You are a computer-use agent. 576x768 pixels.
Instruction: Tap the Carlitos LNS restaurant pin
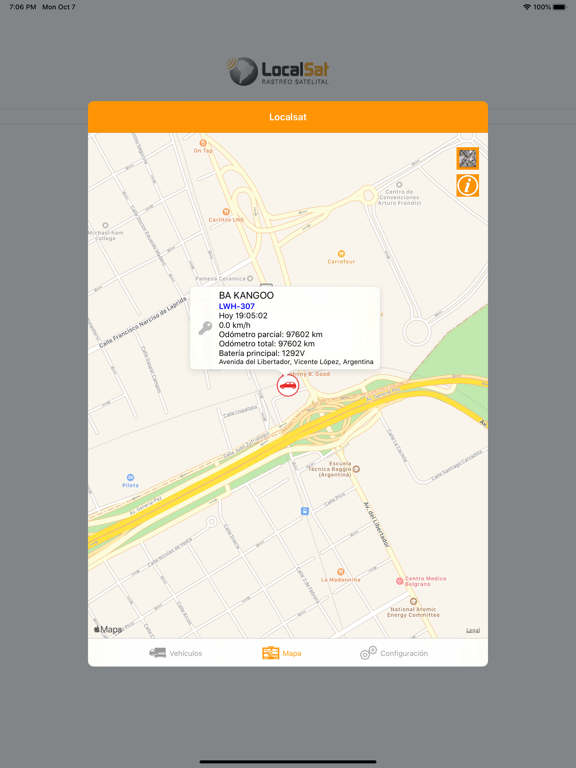[x=226, y=212]
